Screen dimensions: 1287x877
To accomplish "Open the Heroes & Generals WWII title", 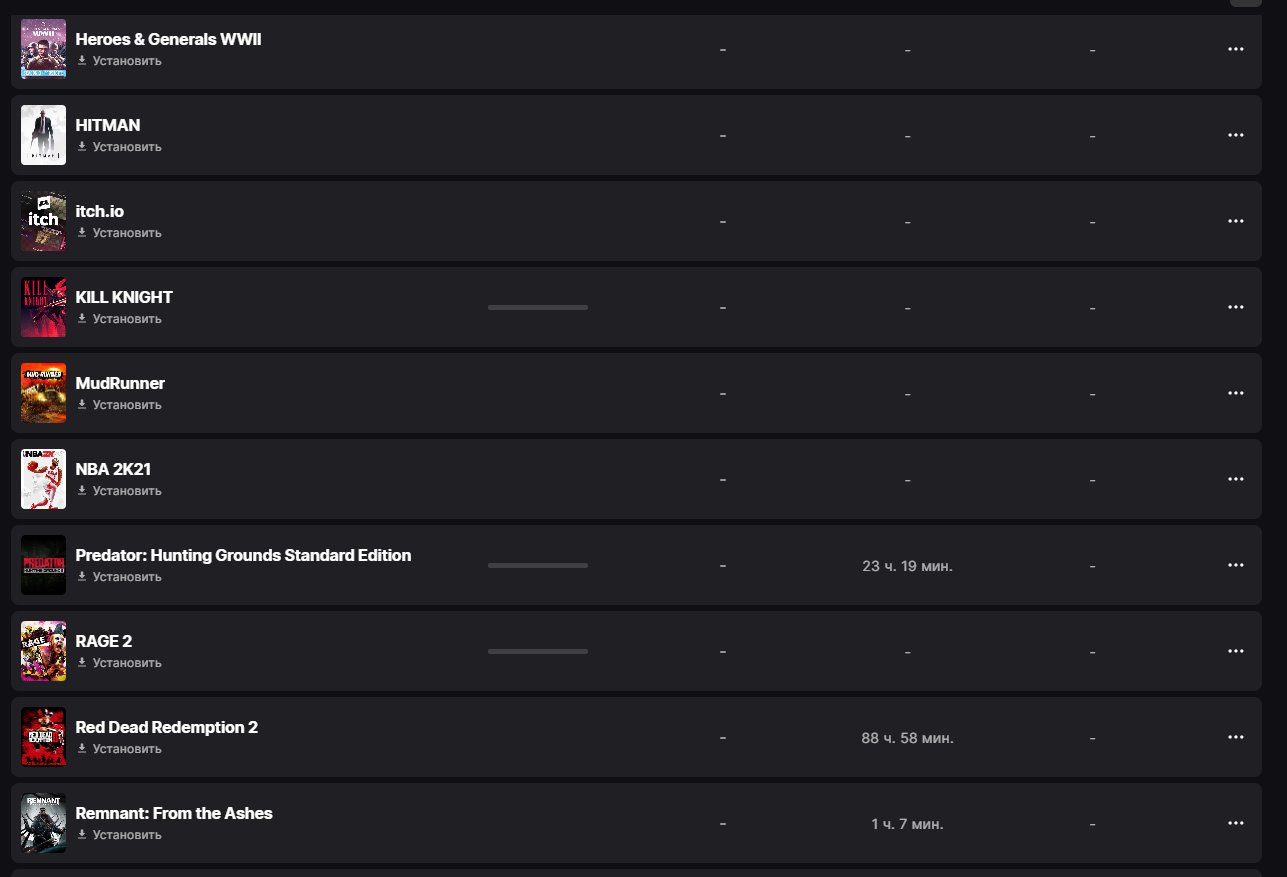I will point(169,39).
